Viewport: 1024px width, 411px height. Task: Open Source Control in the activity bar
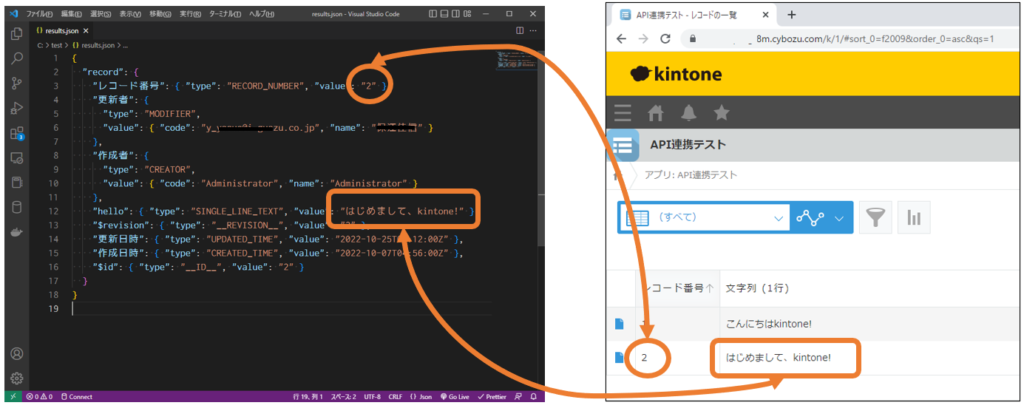tap(17, 83)
